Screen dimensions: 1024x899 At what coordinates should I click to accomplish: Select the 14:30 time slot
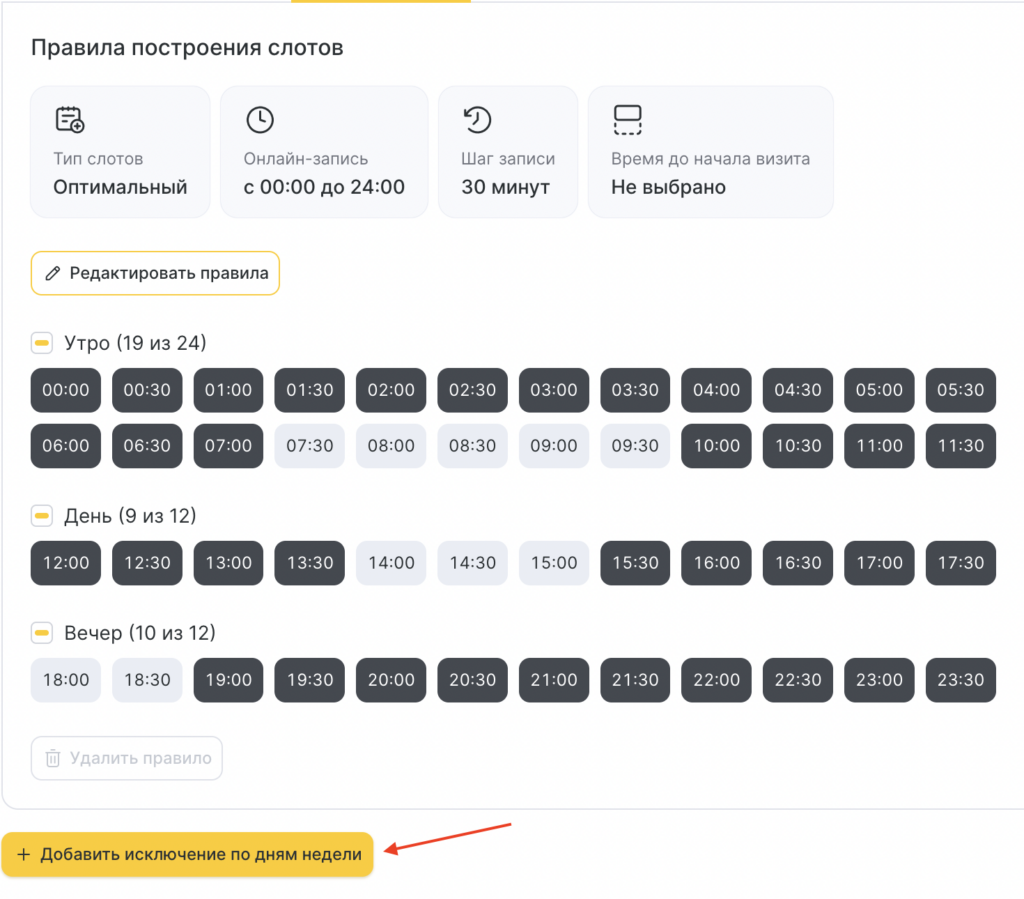473,563
